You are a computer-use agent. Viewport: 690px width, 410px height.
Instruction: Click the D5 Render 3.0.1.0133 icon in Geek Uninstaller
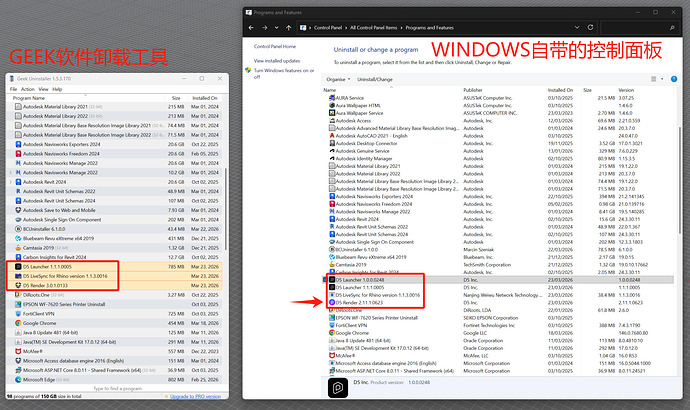click(18, 285)
